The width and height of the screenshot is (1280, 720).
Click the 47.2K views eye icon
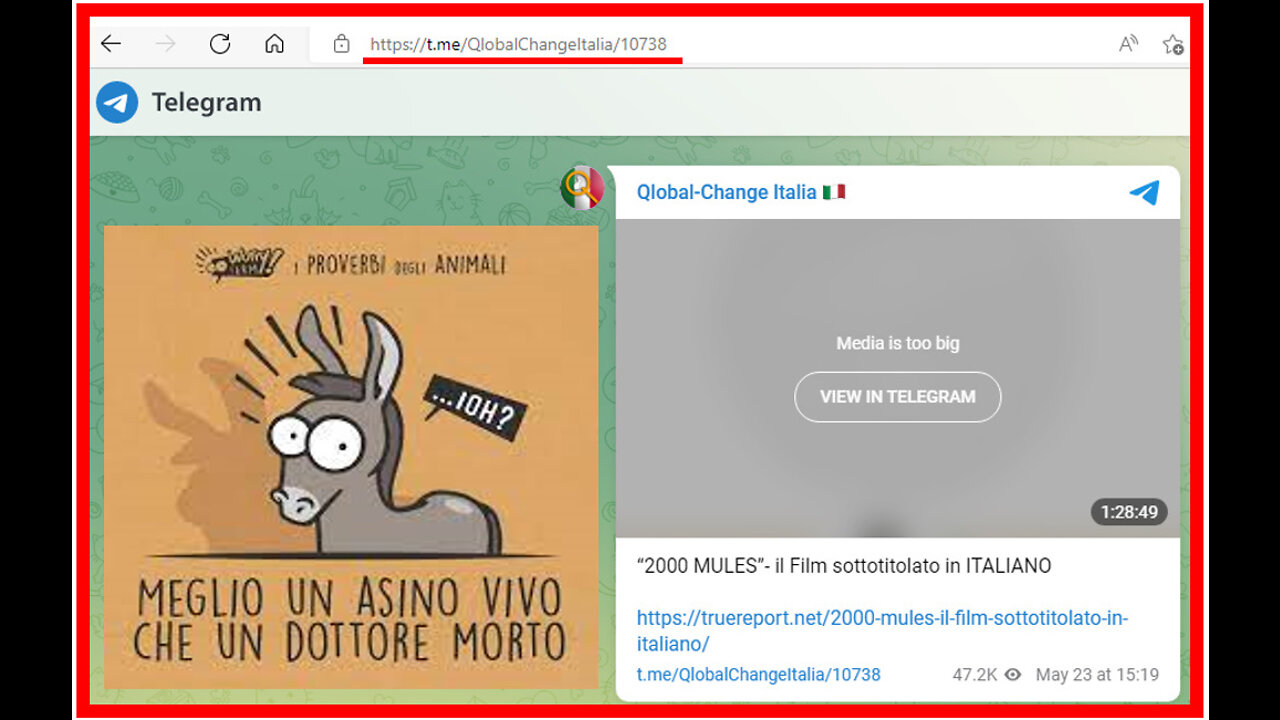(x=1013, y=675)
